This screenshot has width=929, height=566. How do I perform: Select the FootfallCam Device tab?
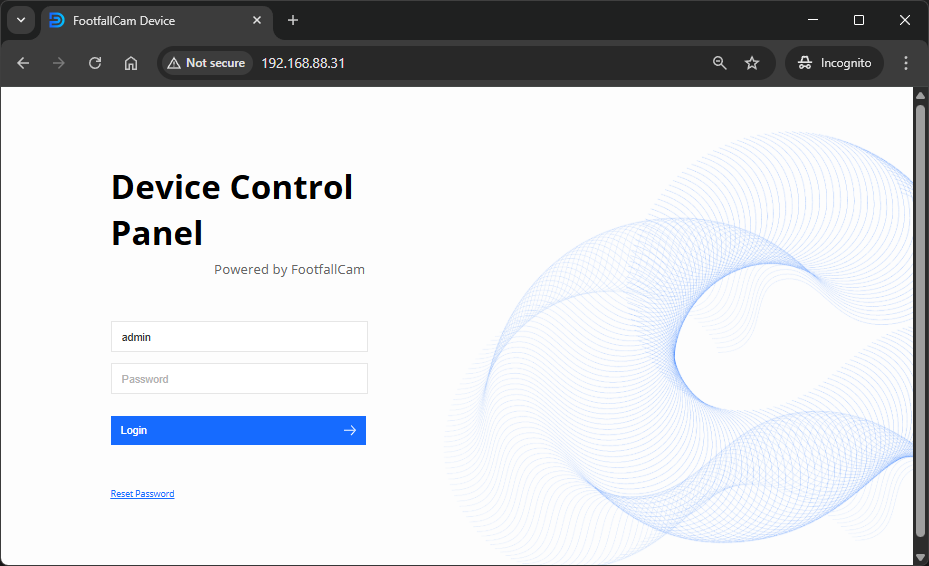point(140,20)
